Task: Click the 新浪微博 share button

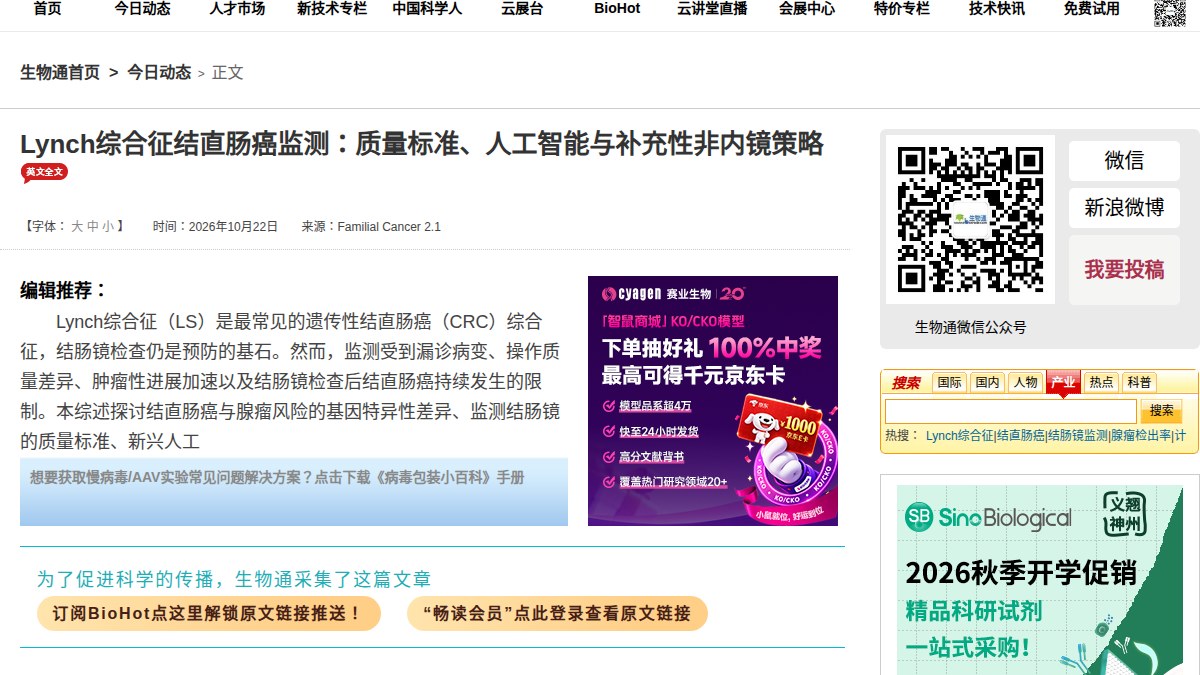Action: pyautogui.click(x=1124, y=208)
